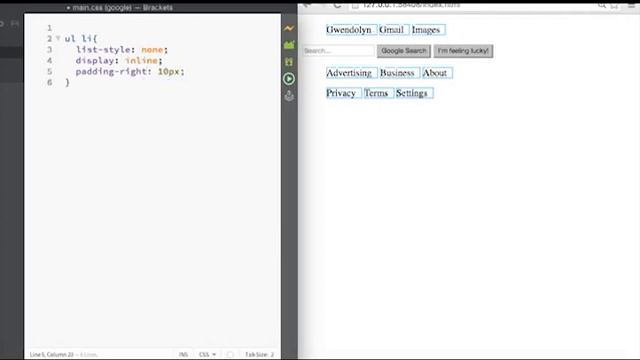The height and width of the screenshot is (360, 640).
Task: Click the gray bottom icon in Brackets toolbar
Action: click(289, 96)
